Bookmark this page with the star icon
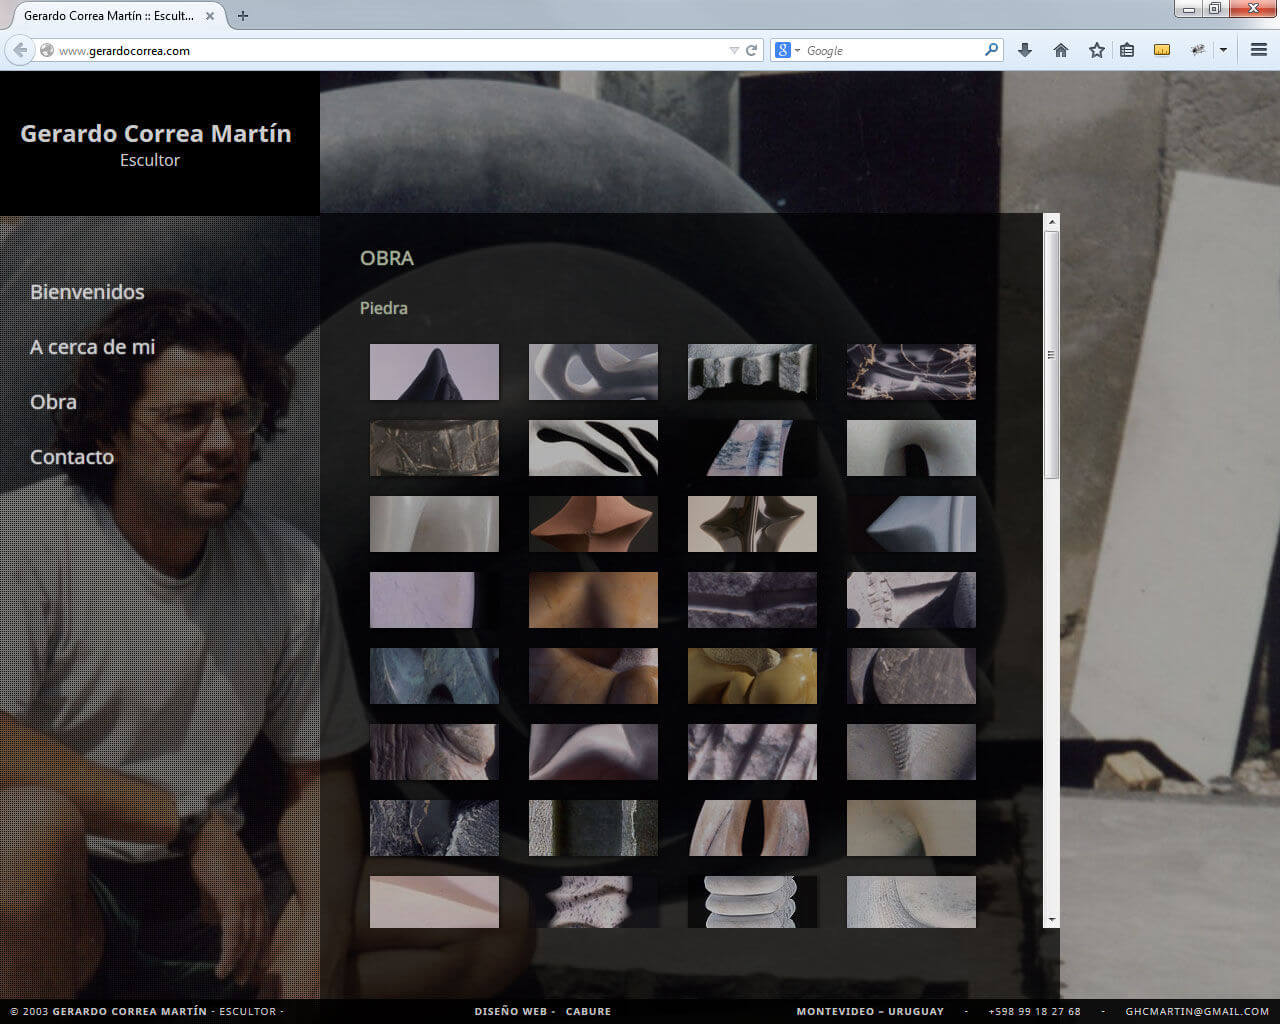The width and height of the screenshot is (1280, 1024). click(x=1097, y=50)
